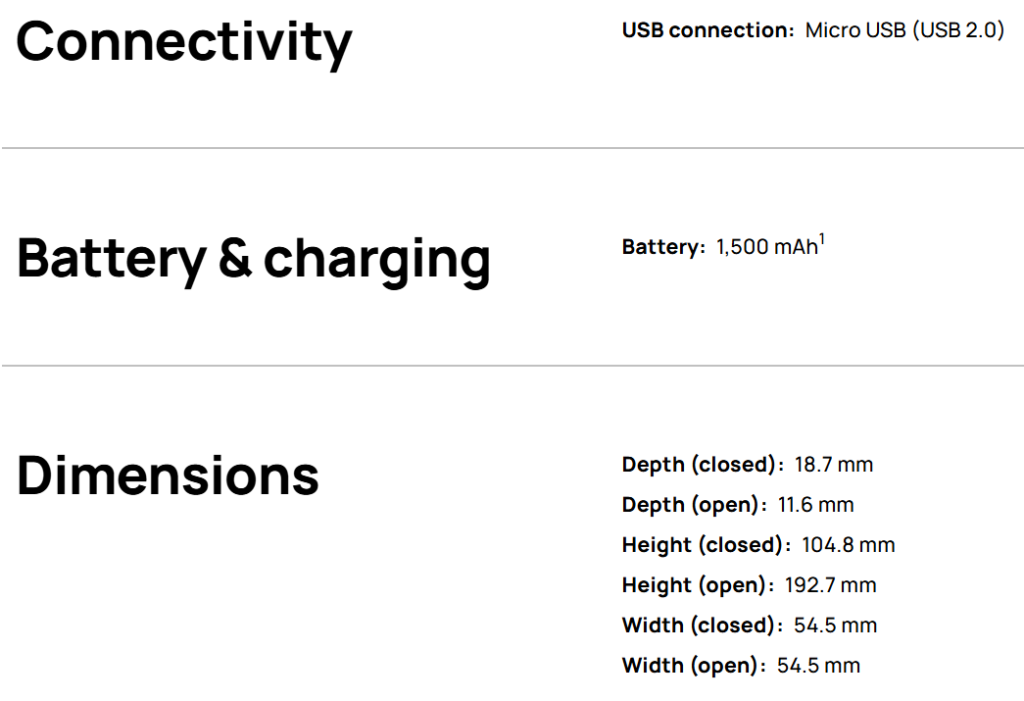Click the Width (closed) label
This screenshot has width=1024, height=701.
(x=698, y=625)
